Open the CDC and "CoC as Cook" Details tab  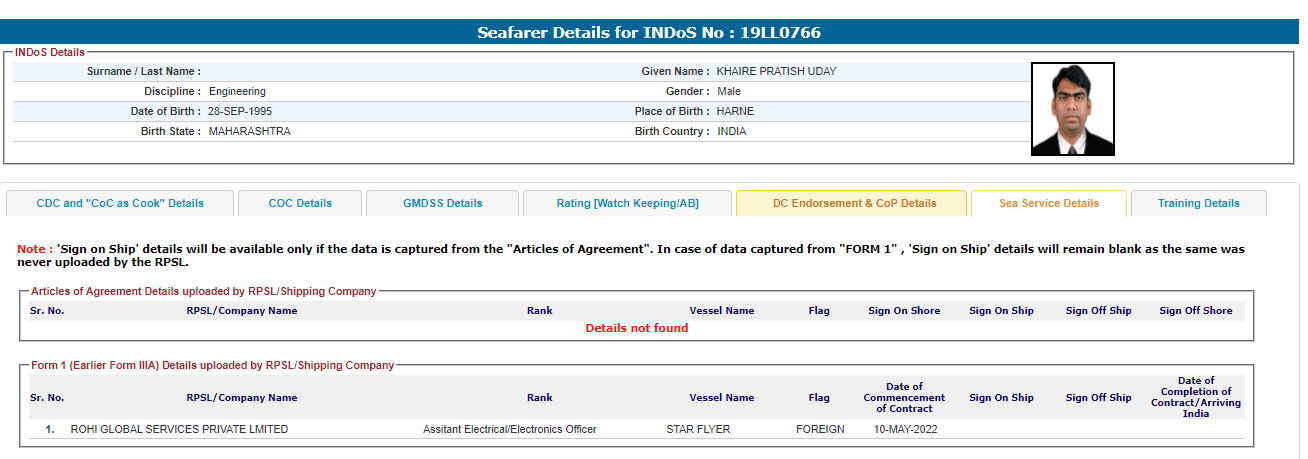pyautogui.click(x=120, y=203)
